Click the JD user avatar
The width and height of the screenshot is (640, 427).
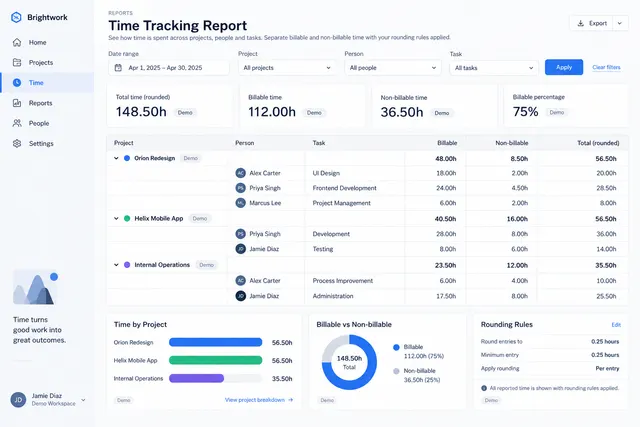tap(18, 400)
